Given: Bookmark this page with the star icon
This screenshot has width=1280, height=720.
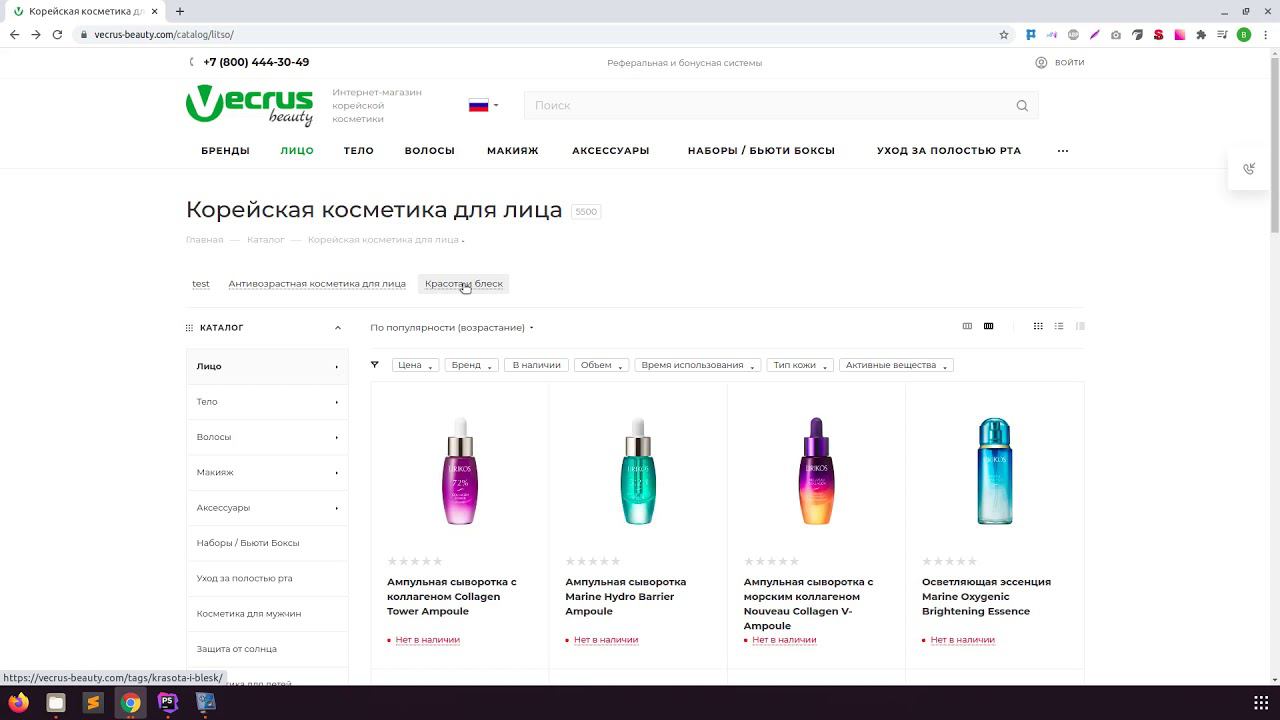Looking at the screenshot, I should tap(1004, 34).
